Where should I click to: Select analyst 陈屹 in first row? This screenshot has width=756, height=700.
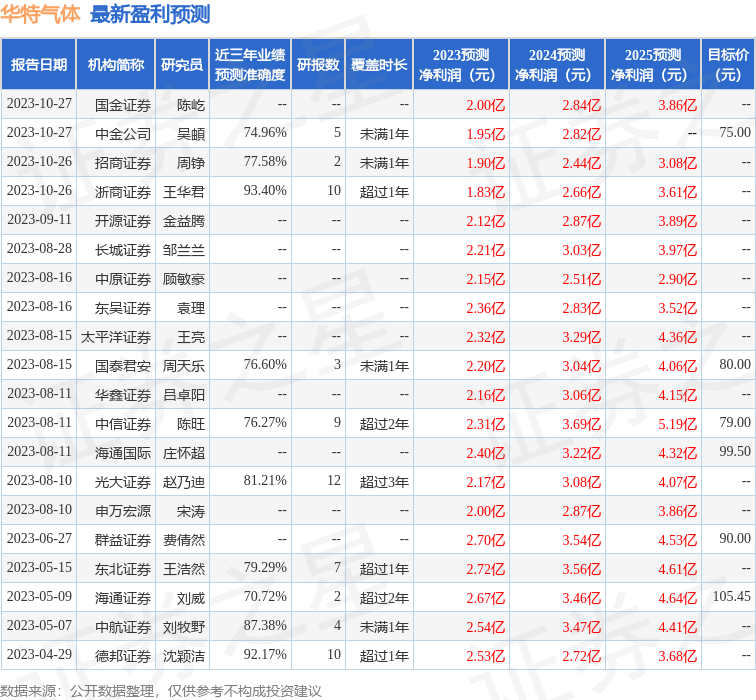click(191, 105)
